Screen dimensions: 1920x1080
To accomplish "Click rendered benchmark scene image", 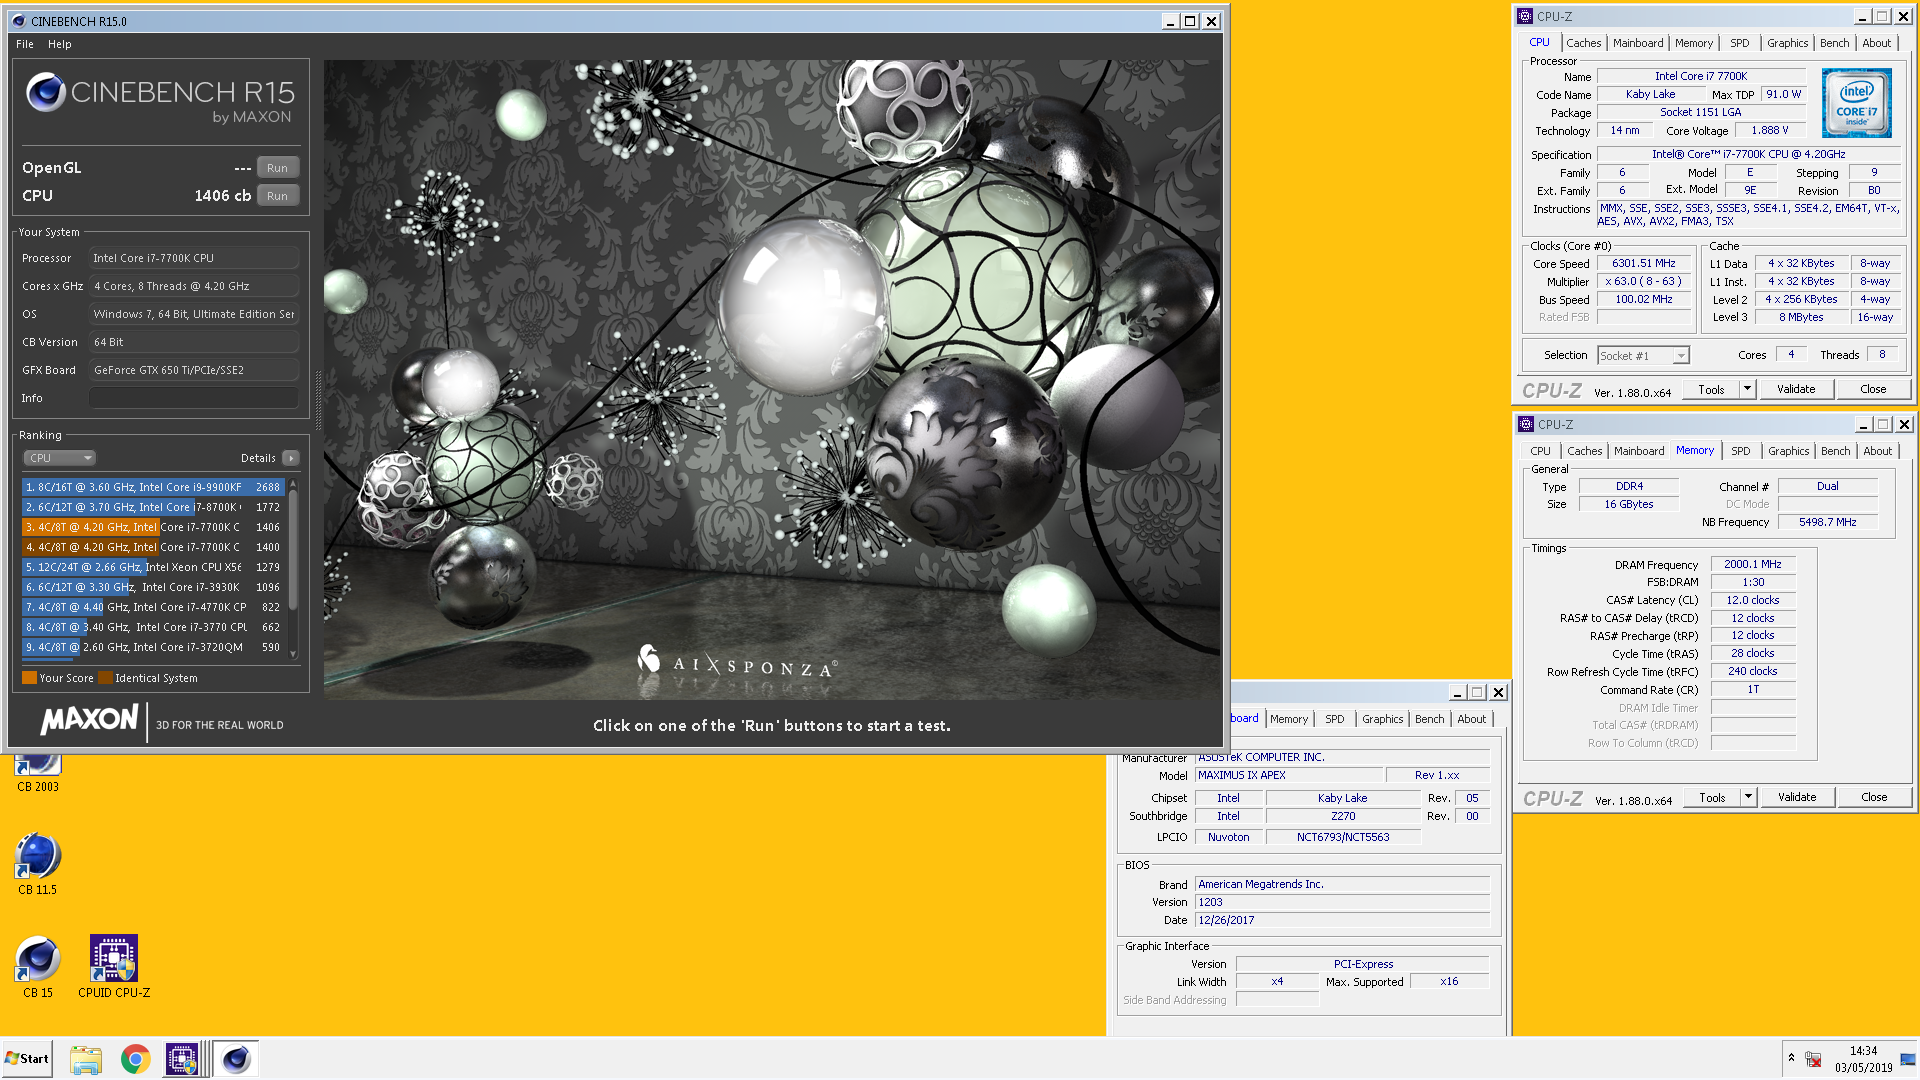I will pyautogui.click(x=772, y=380).
